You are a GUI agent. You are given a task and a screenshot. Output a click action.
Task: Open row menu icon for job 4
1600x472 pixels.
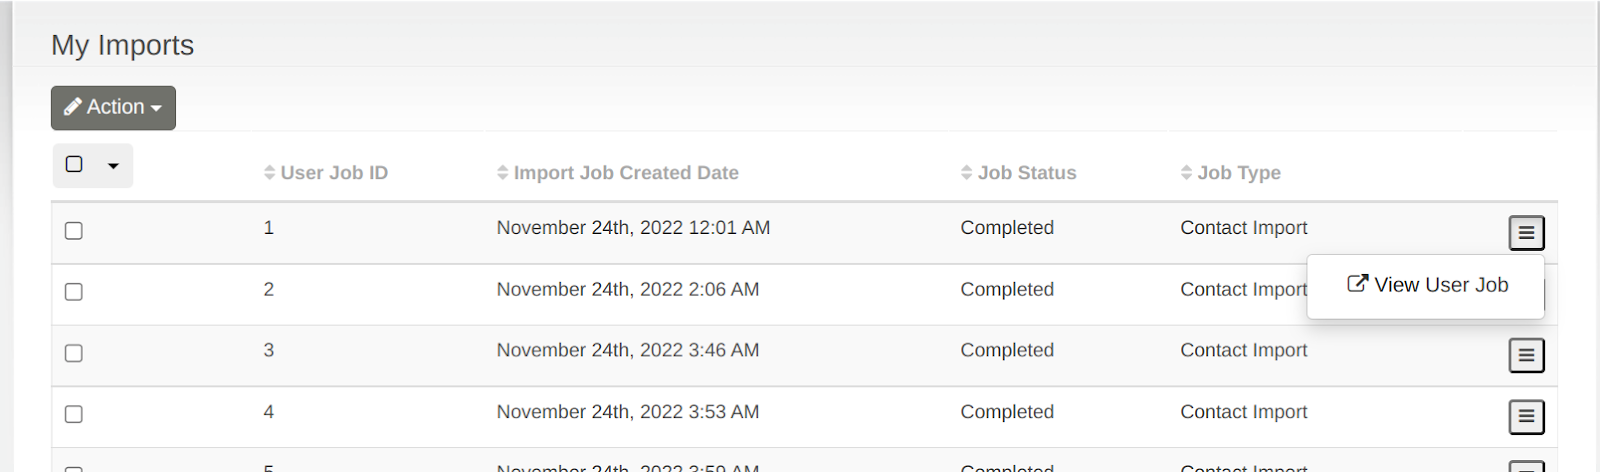pyautogui.click(x=1526, y=417)
